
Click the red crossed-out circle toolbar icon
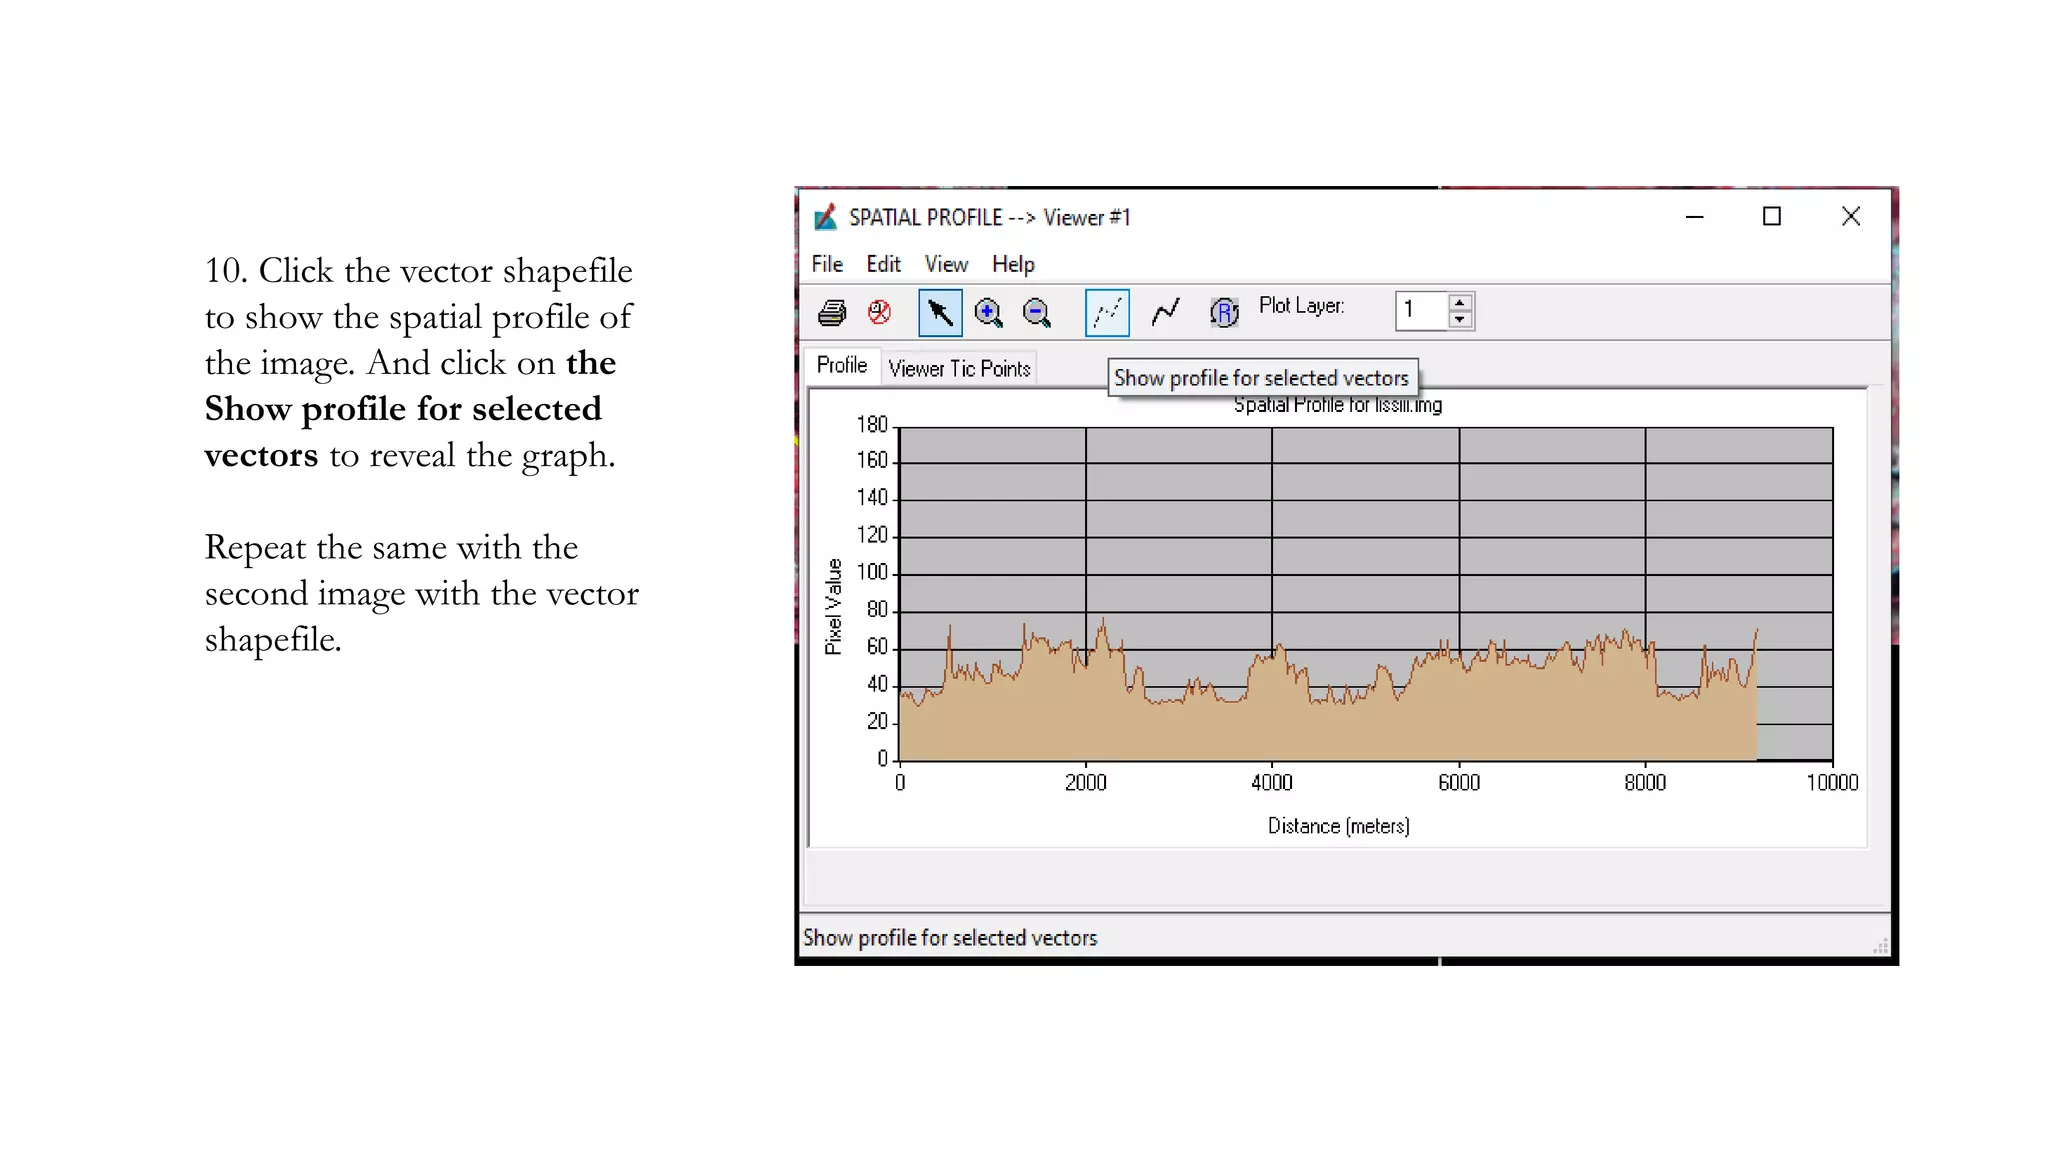[x=880, y=312]
